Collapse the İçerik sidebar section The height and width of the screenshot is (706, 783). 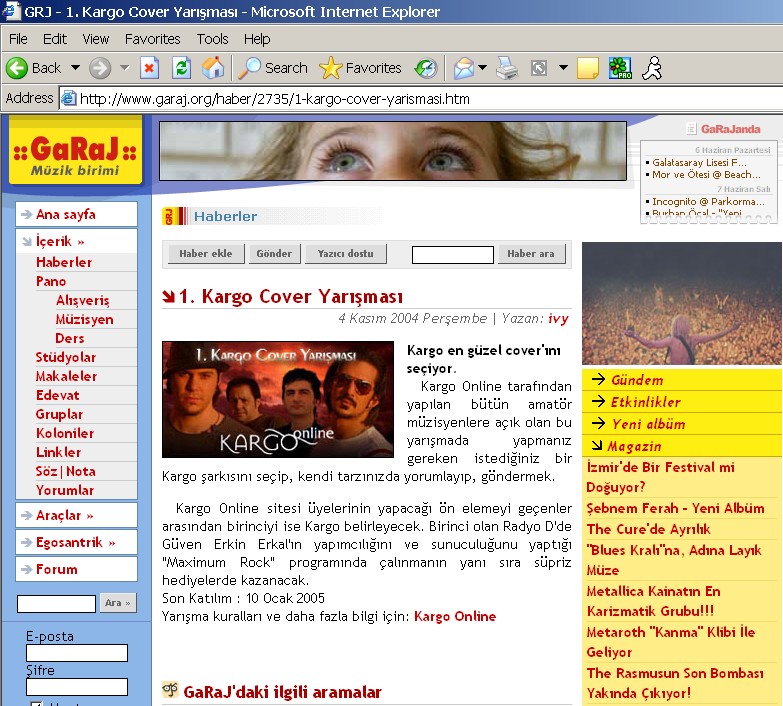(x=76, y=241)
